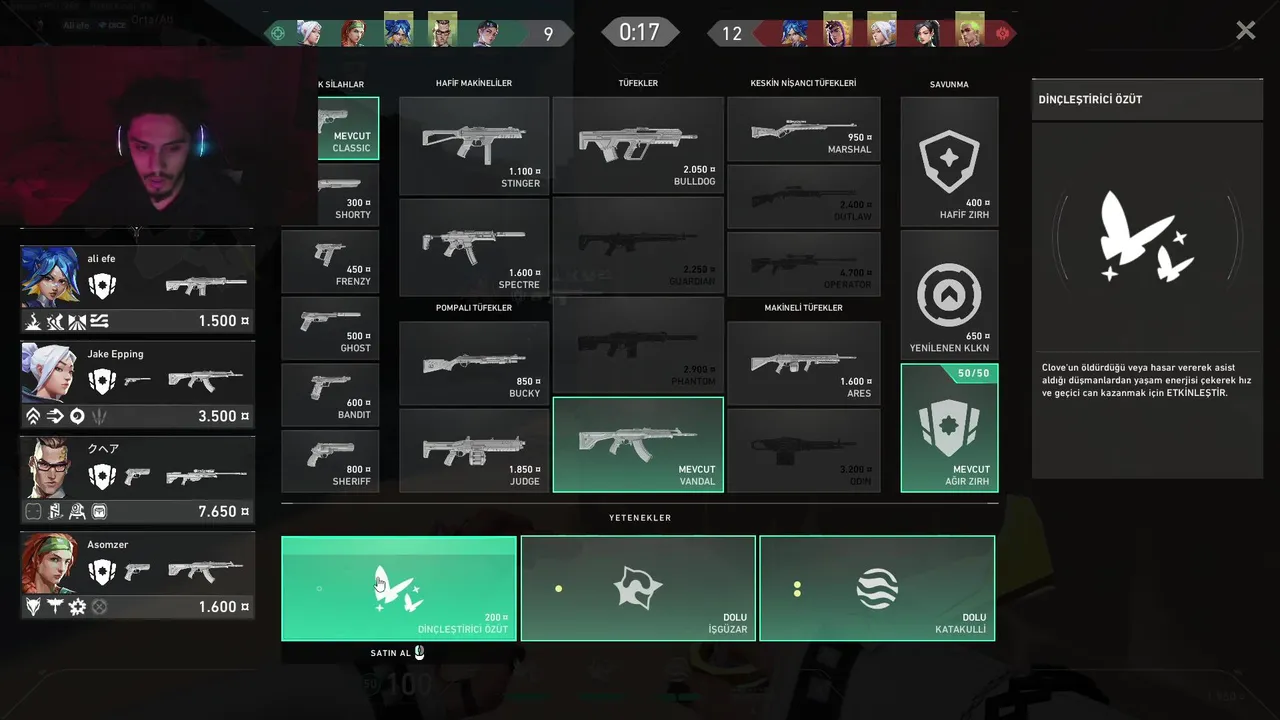Buy the Shorty sidearm

(x=349, y=195)
